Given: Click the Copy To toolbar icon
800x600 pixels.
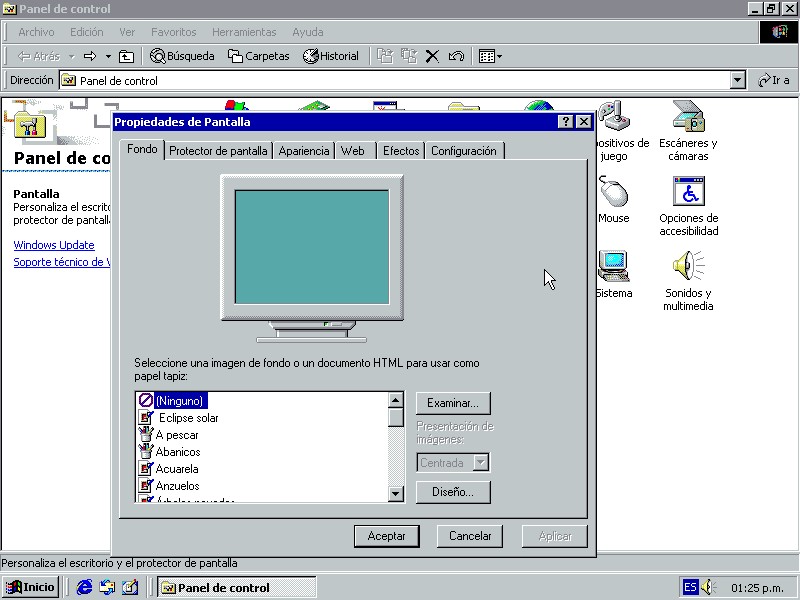Looking at the screenshot, I should tap(409, 56).
